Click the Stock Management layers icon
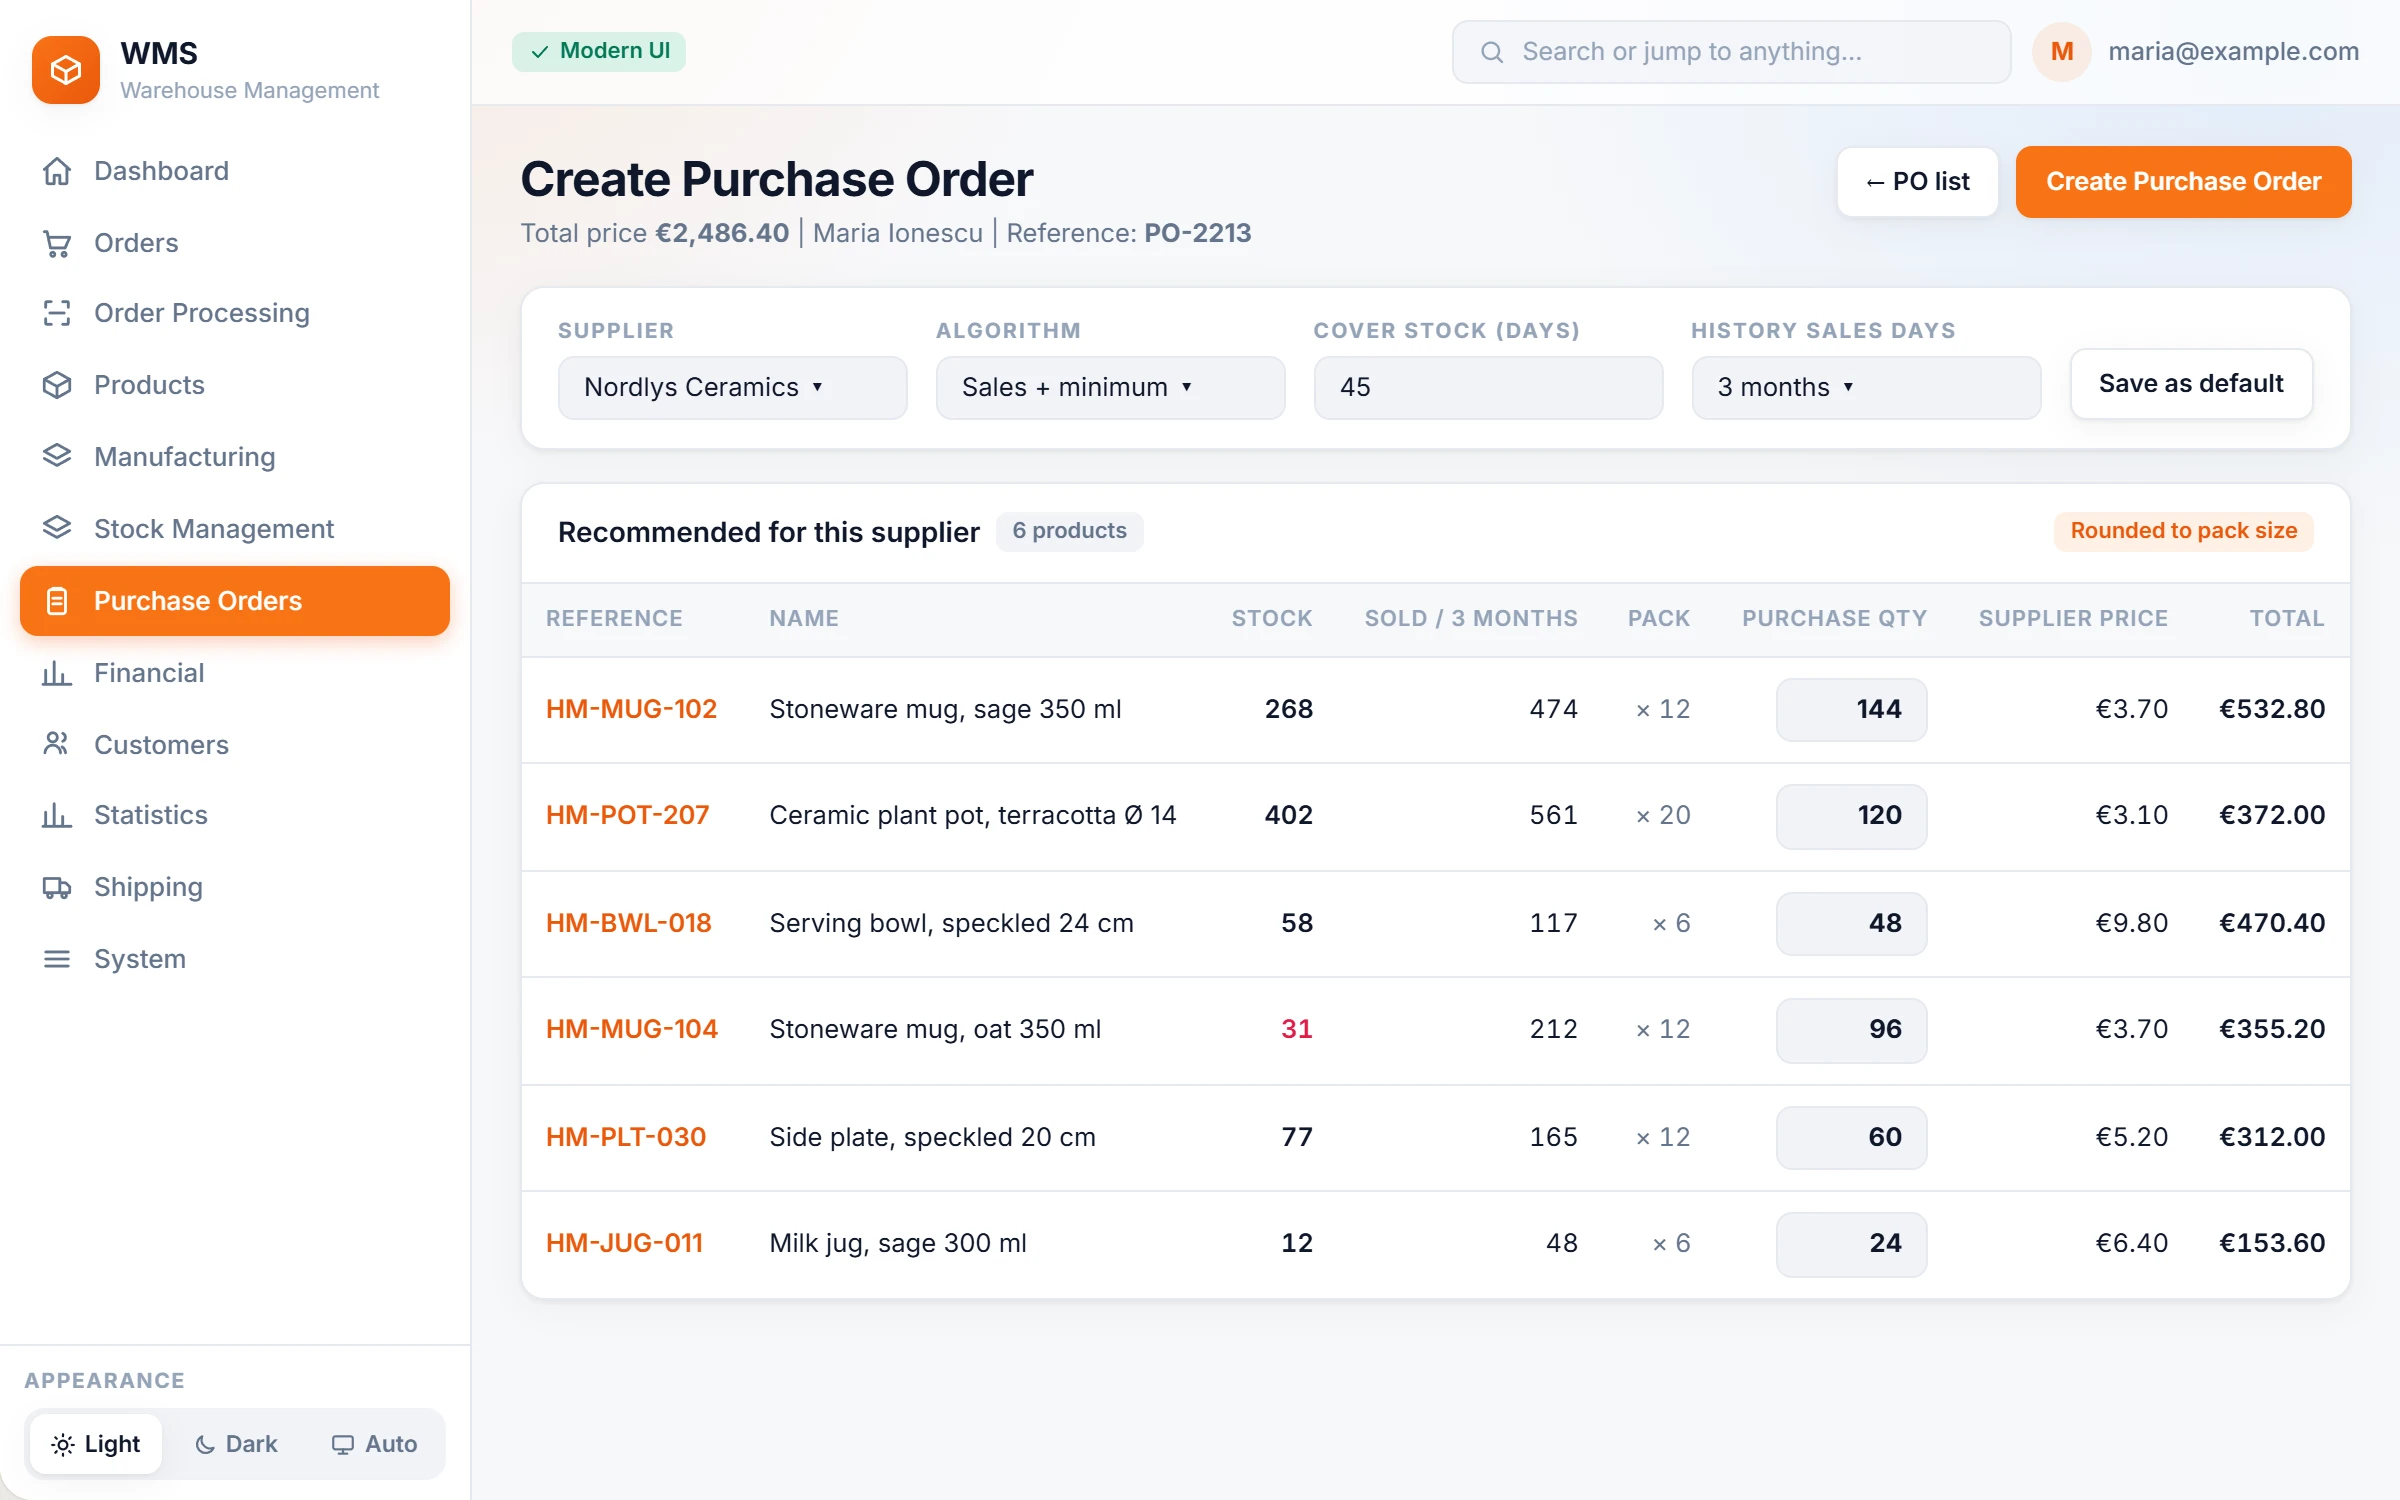Screen dimensions: 2400x1500 tap(57, 528)
